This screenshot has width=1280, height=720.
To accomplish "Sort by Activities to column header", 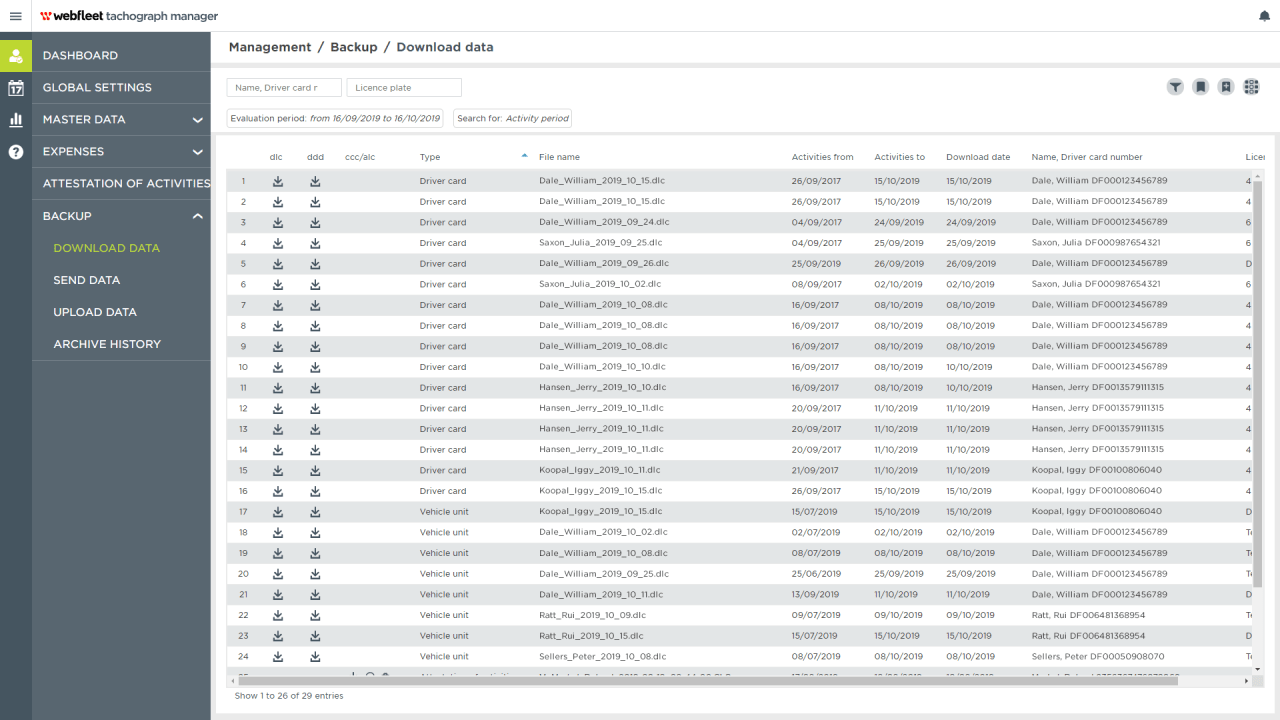I will coord(900,157).
